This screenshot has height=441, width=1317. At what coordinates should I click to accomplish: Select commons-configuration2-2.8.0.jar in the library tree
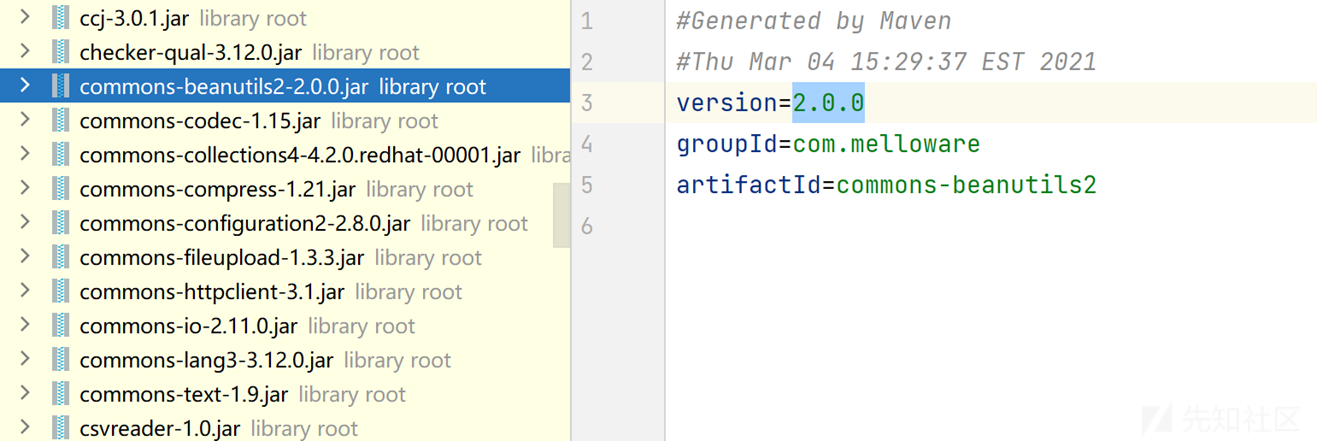point(244,224)
